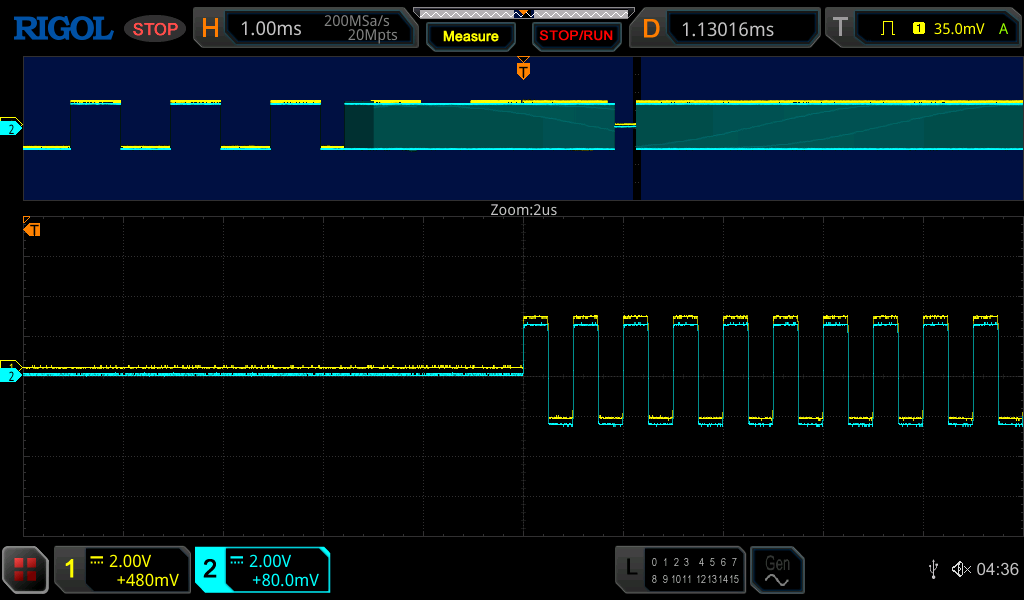Click the orange trigger position marker in overview
The height and width of the screenshot is (600, 1024).
pyautogui.click(x=523, y=71)
